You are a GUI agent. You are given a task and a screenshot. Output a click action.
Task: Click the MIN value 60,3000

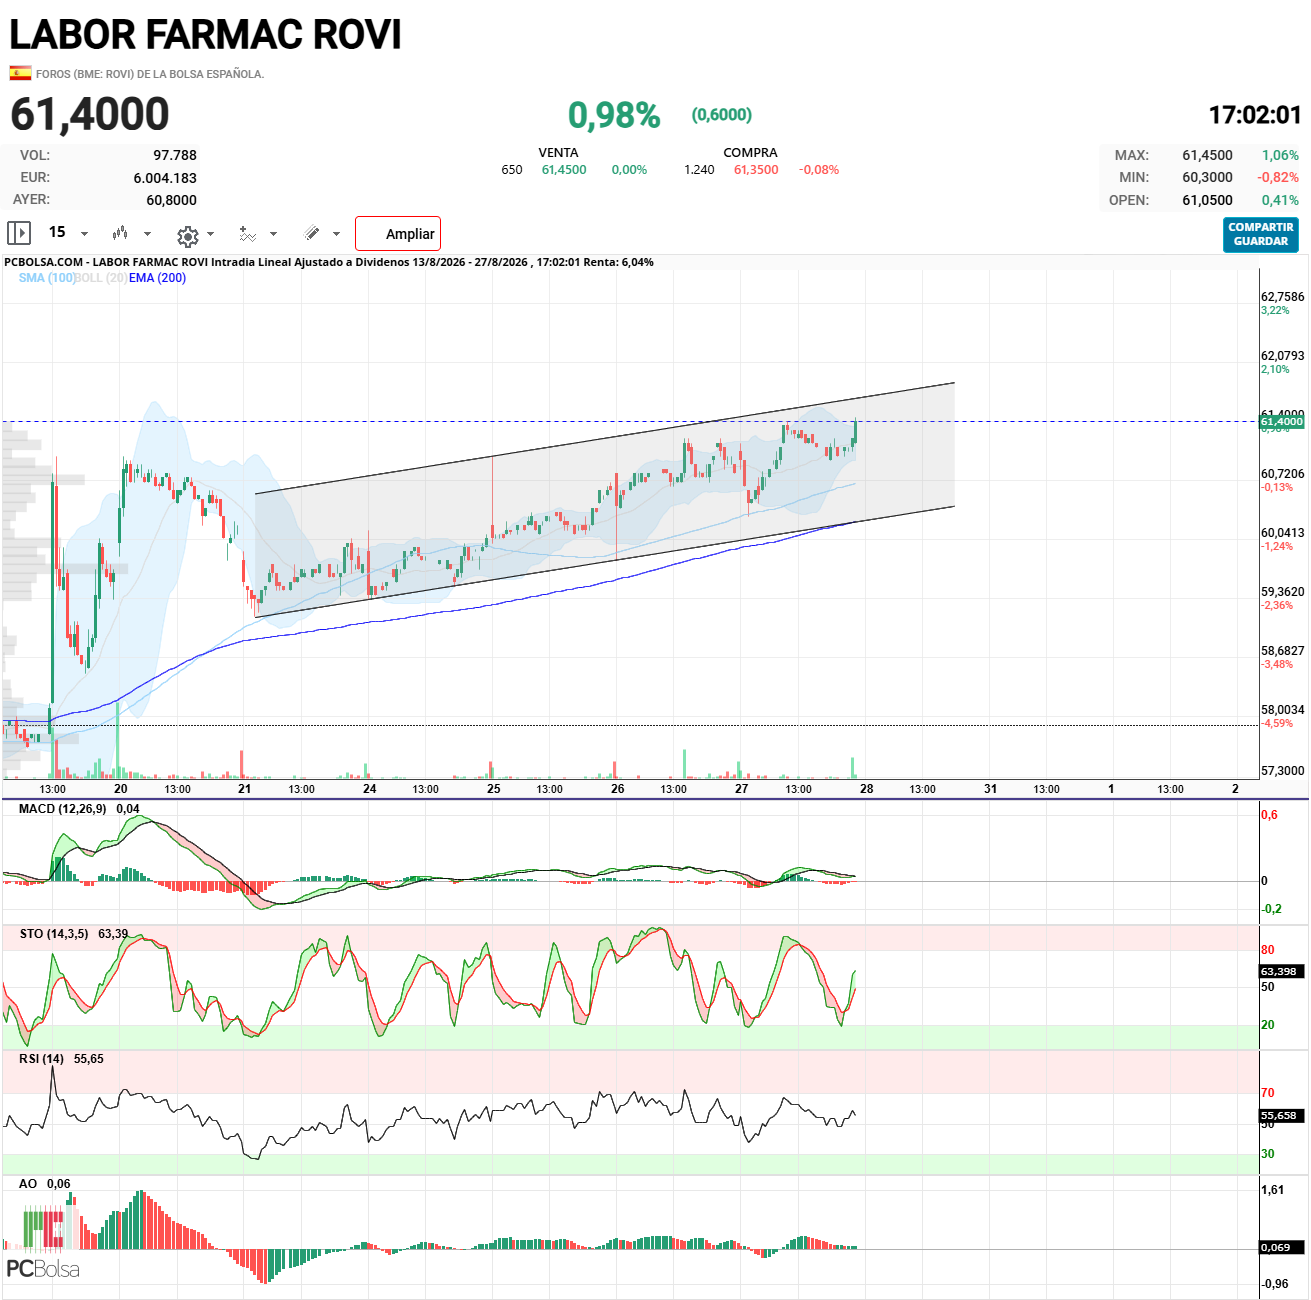[1207, 177]
